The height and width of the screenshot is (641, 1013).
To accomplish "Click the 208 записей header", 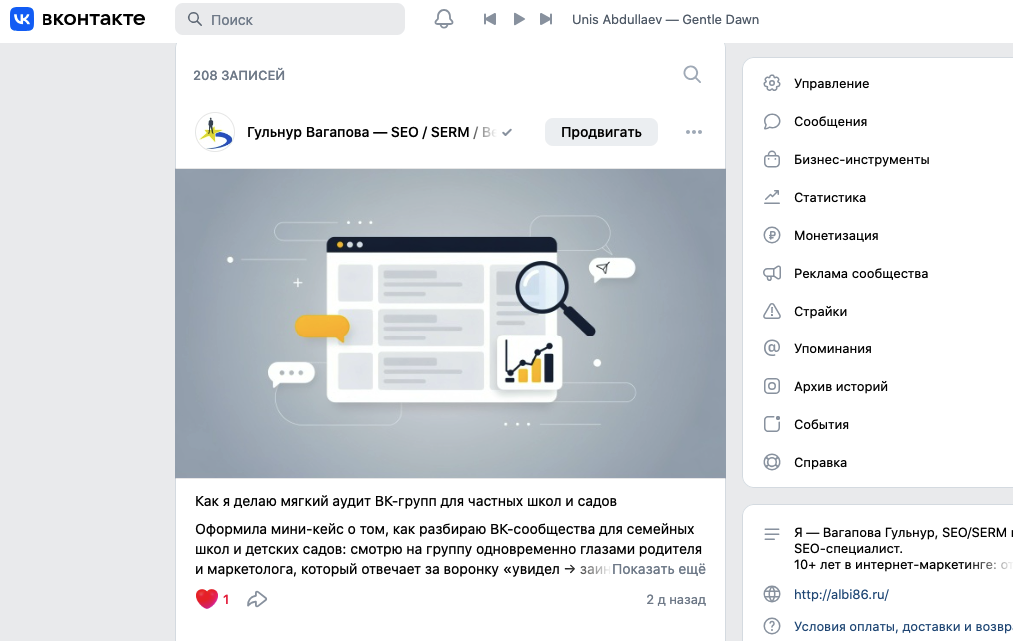I will (239, 76).
